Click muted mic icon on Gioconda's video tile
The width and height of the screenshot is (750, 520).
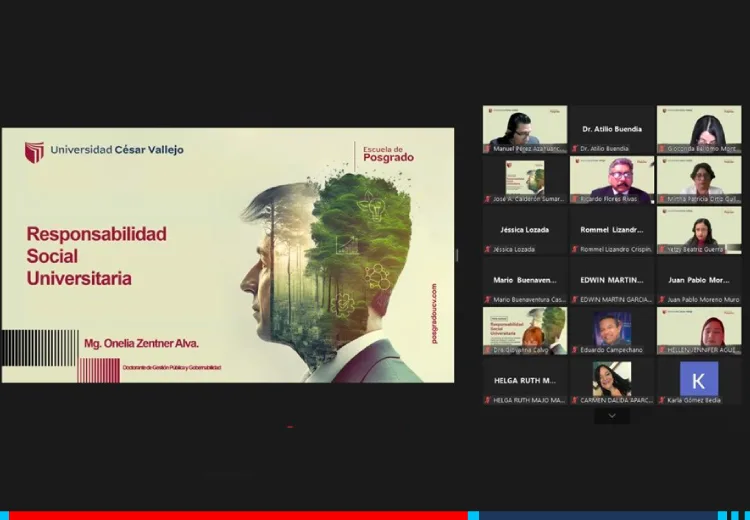[662, 149]
